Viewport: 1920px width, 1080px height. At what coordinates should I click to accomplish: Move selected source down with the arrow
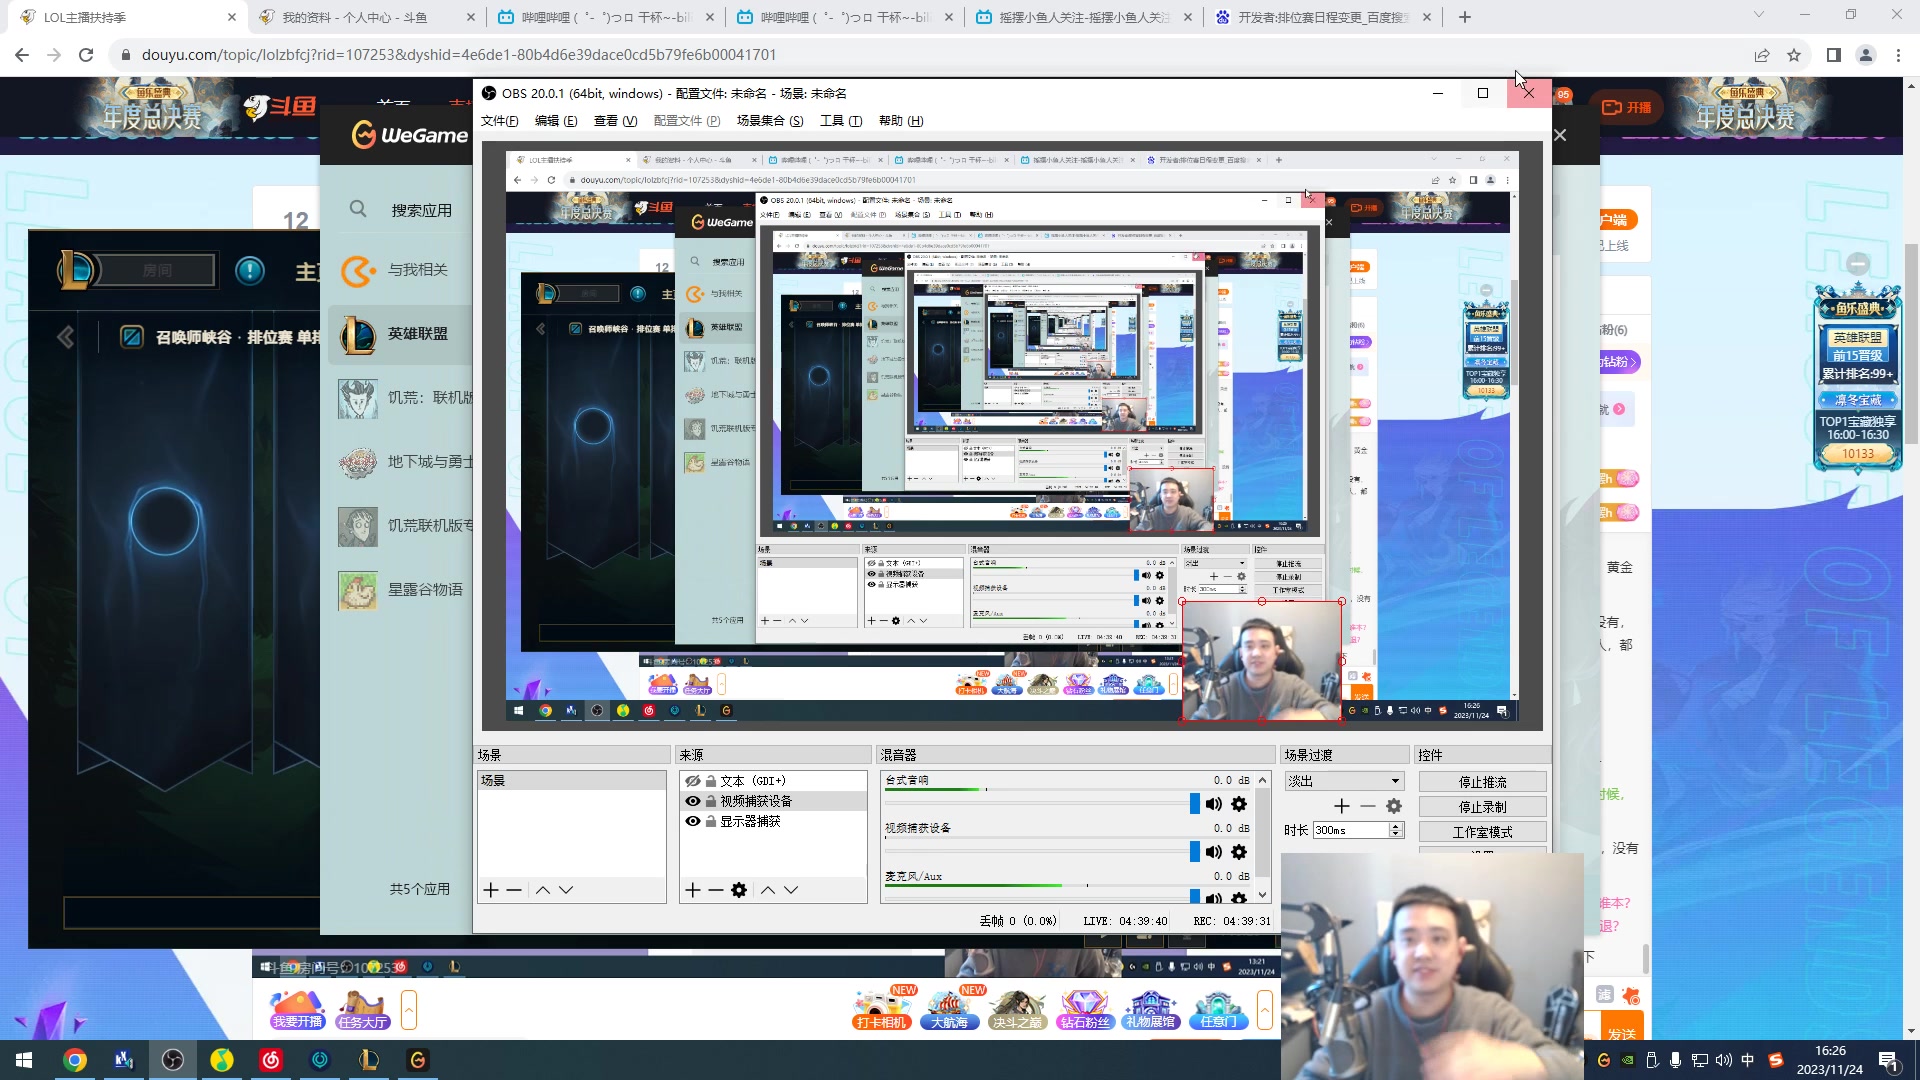[791, 890]
